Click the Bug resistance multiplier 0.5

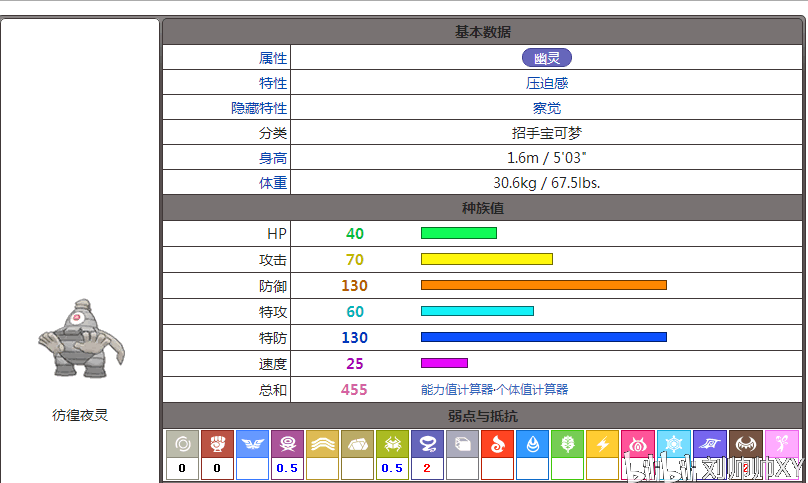(x=392, y=468)
